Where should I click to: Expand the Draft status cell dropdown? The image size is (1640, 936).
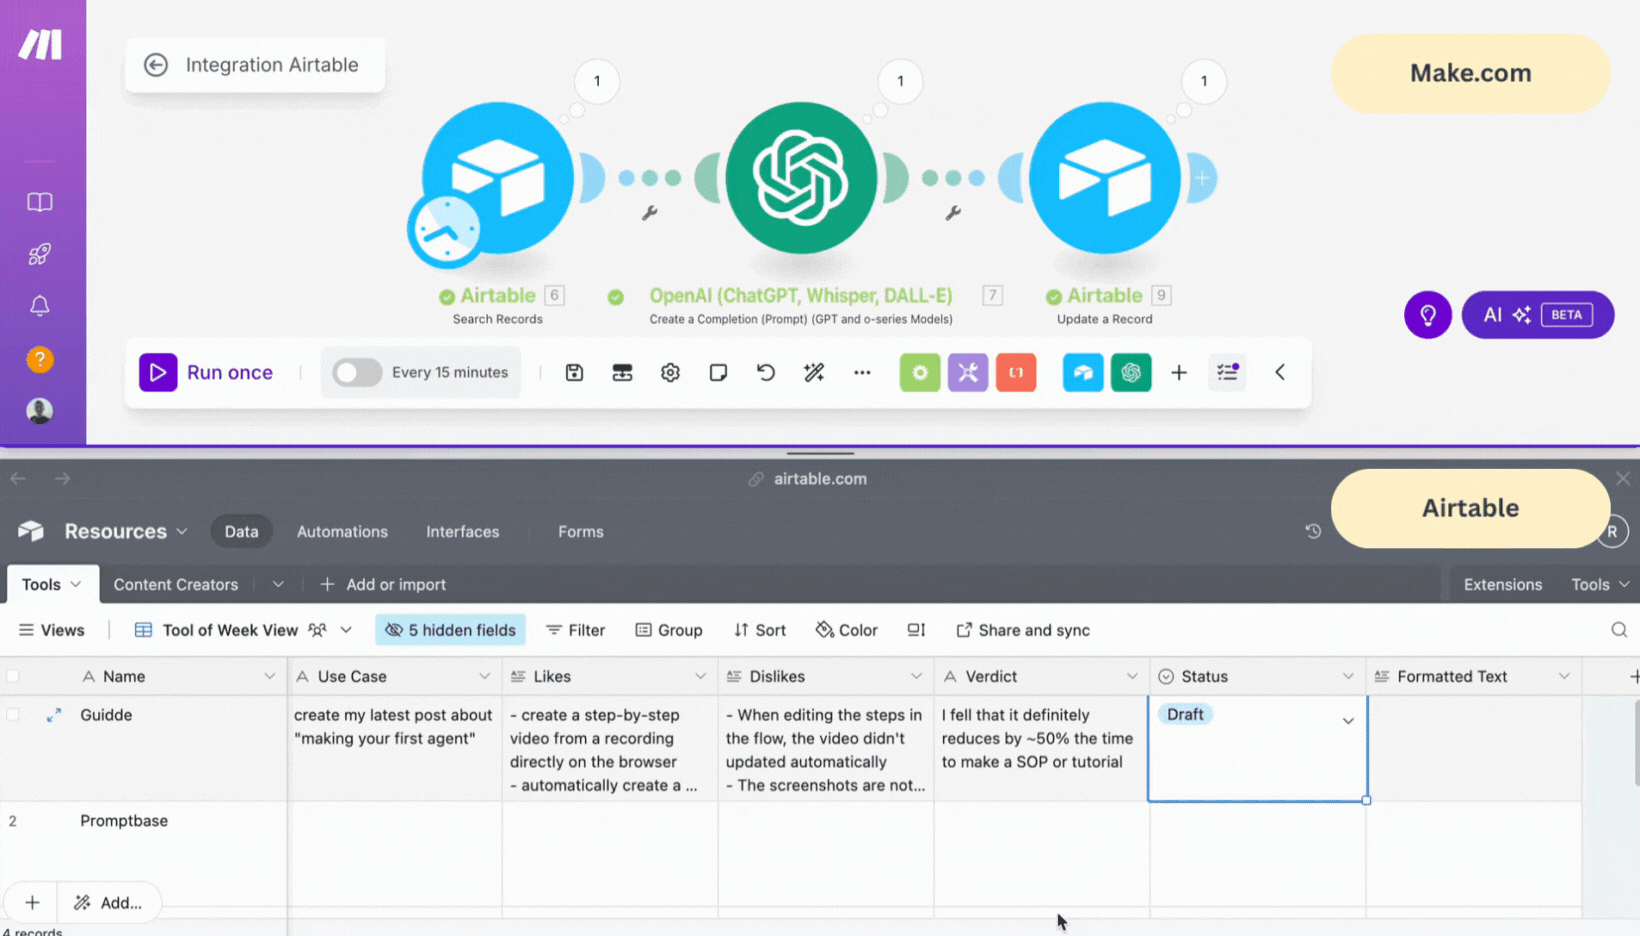click(x=1348, y=721)
